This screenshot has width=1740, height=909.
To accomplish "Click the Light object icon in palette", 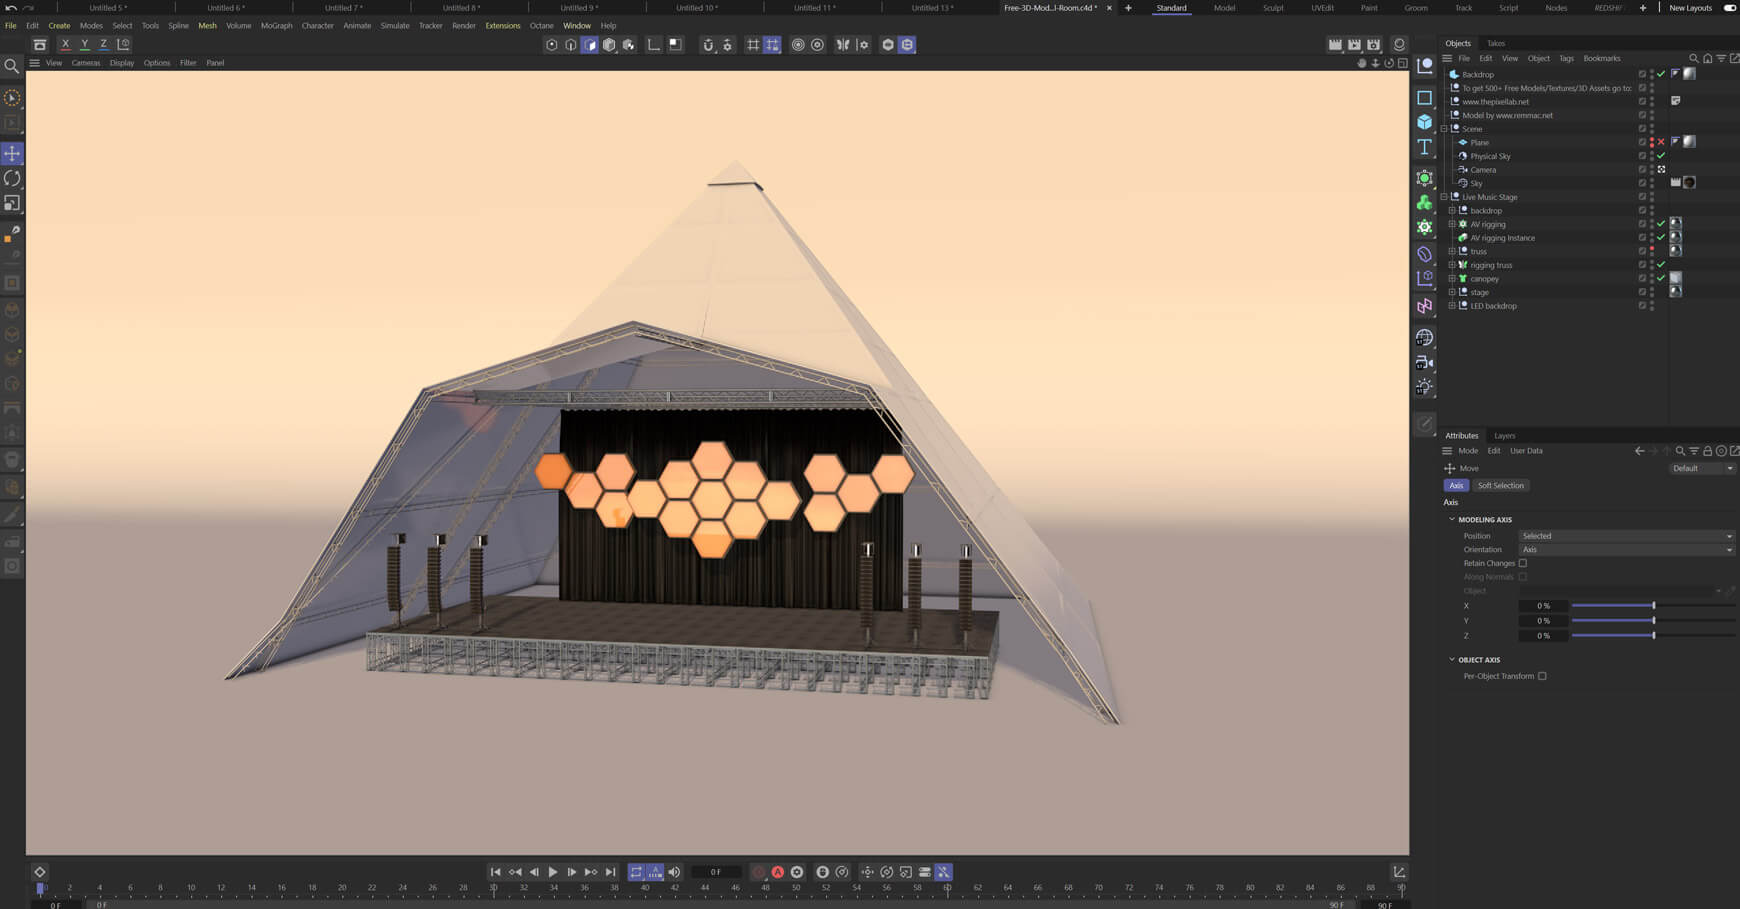I will (1425, 387).
